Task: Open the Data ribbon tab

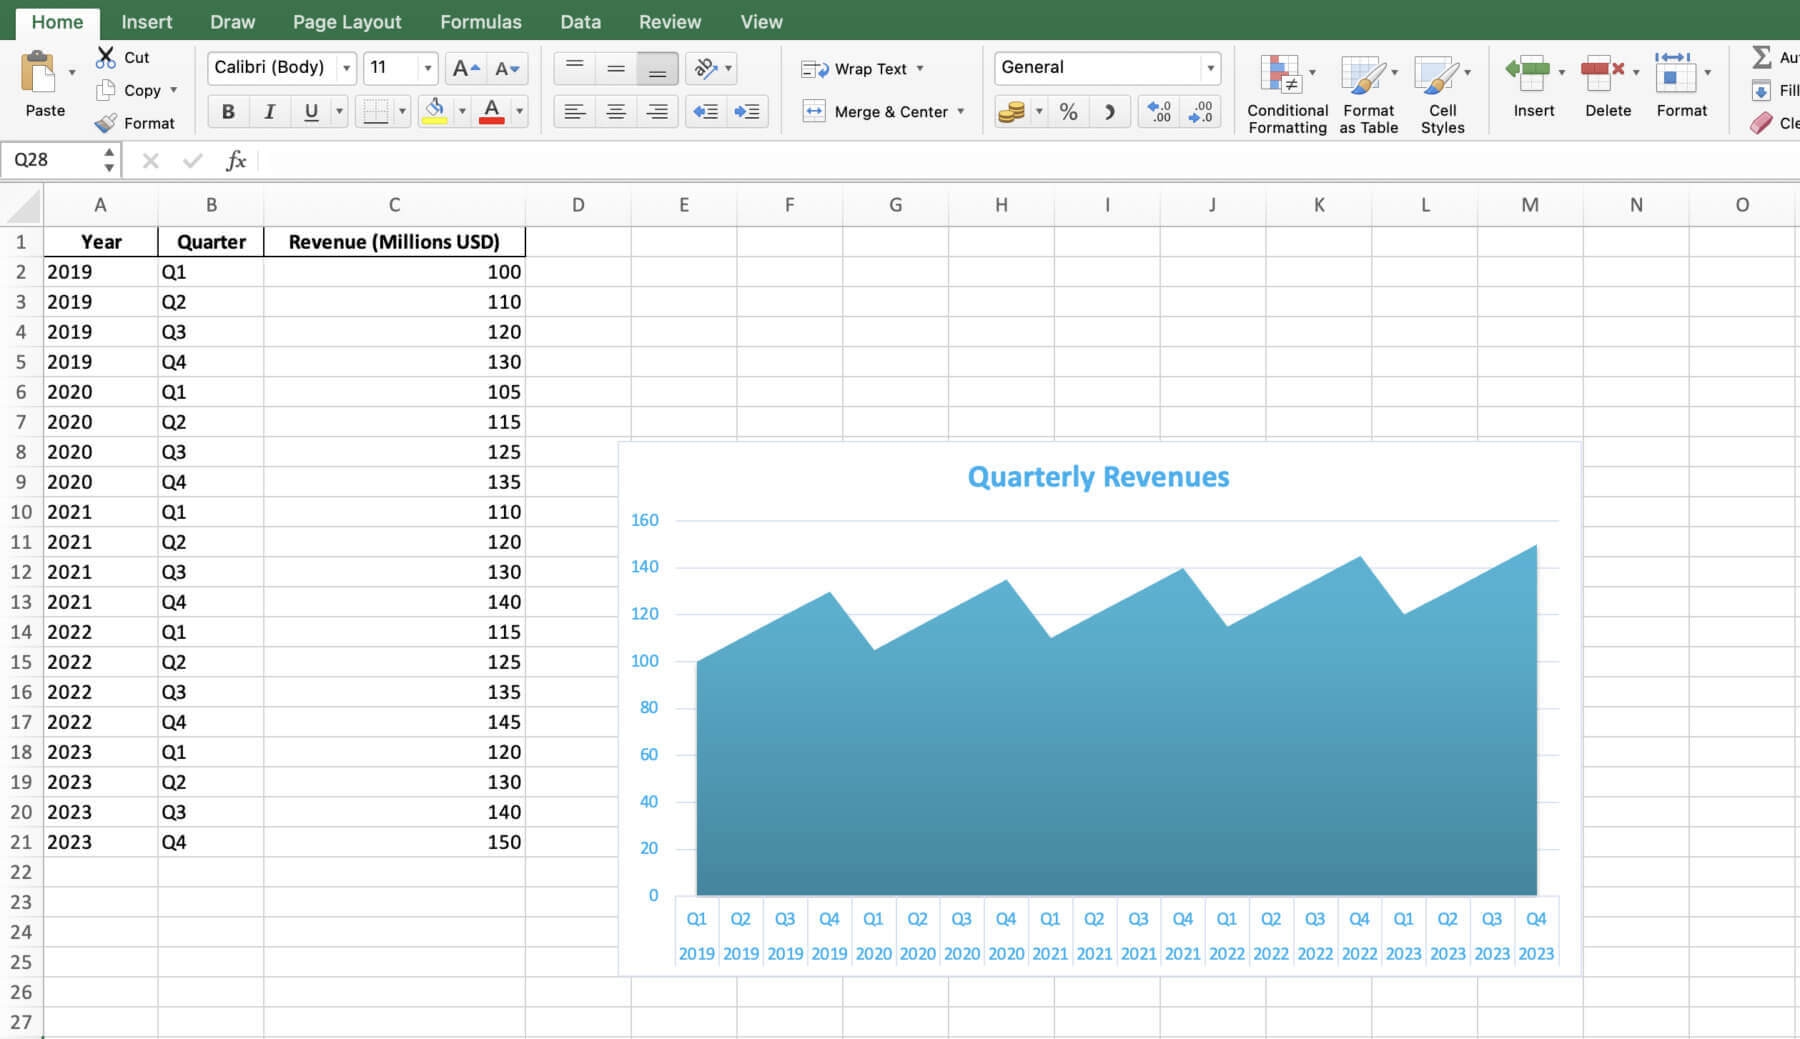Action: (579, 21)
